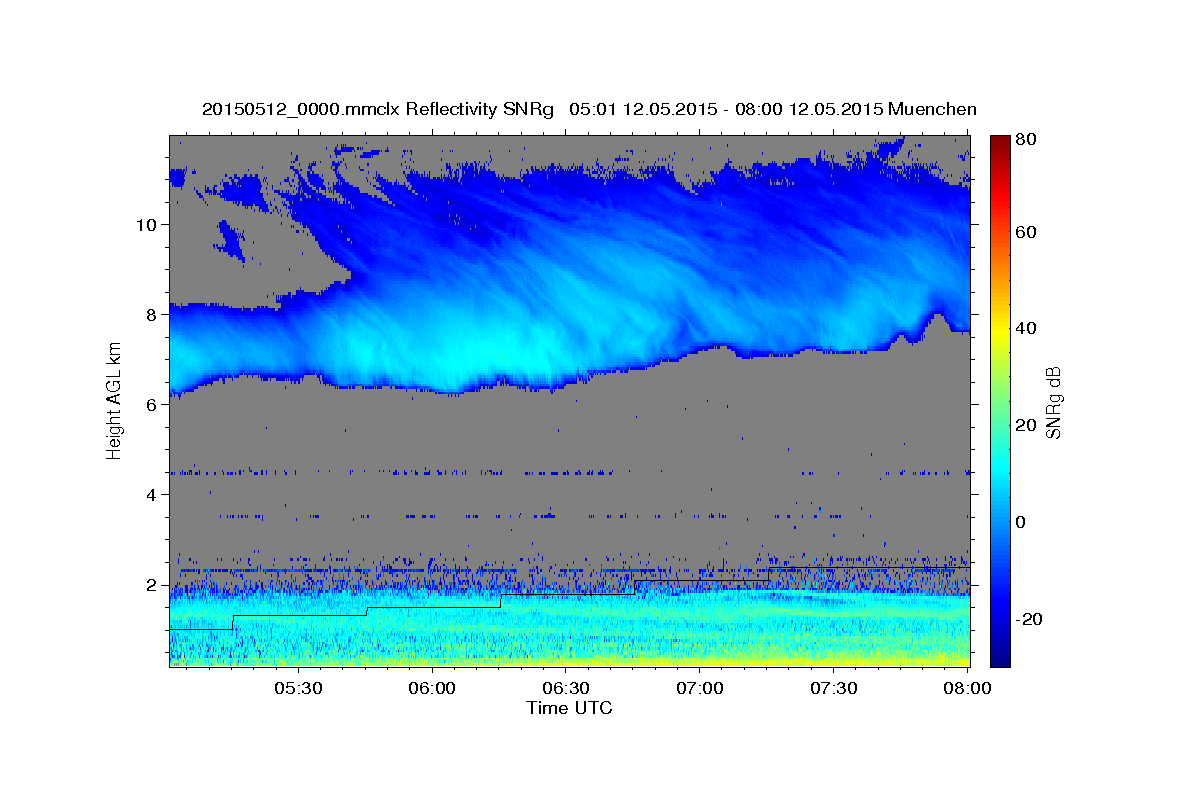Screen dimensions: 1200x800
Task: Click the 05:30 time tick label
Action: pos(298,689)
